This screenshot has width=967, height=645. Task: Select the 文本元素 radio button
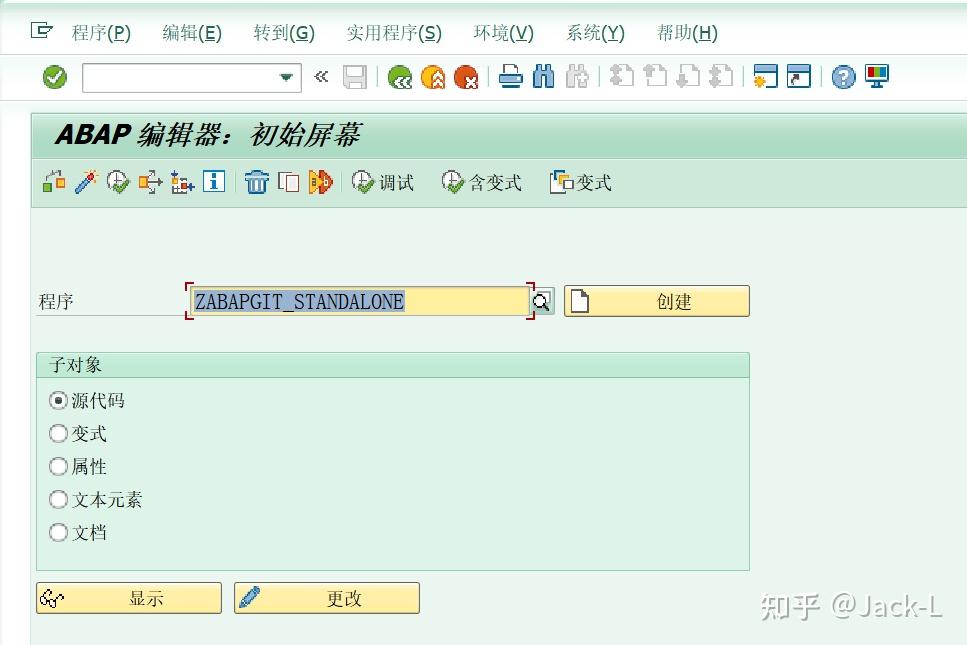58,499
